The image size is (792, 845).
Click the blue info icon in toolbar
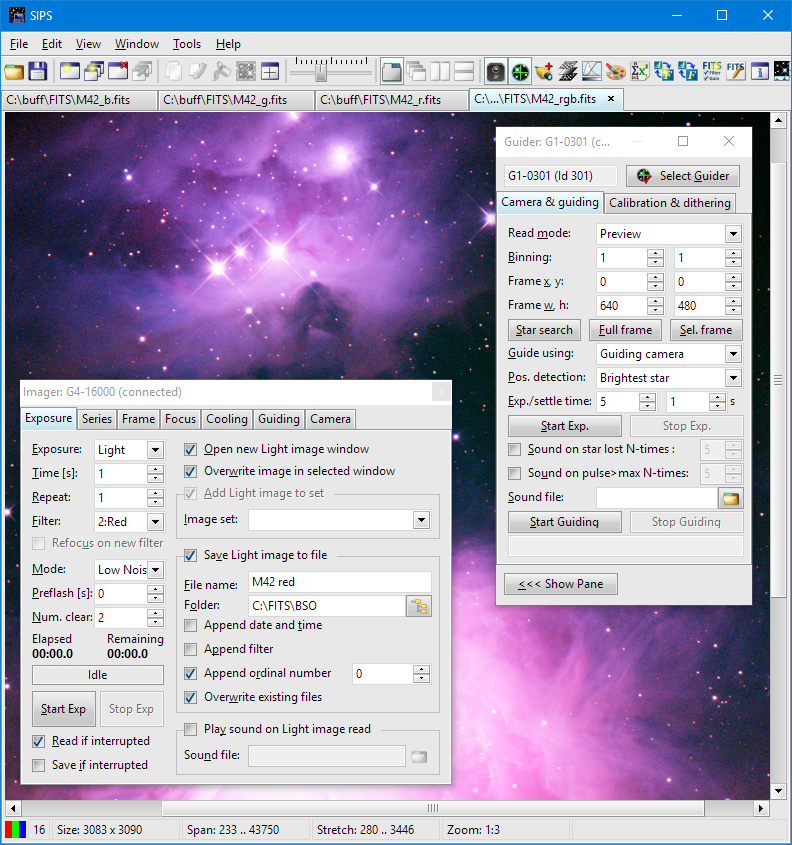tap(759, 71)
